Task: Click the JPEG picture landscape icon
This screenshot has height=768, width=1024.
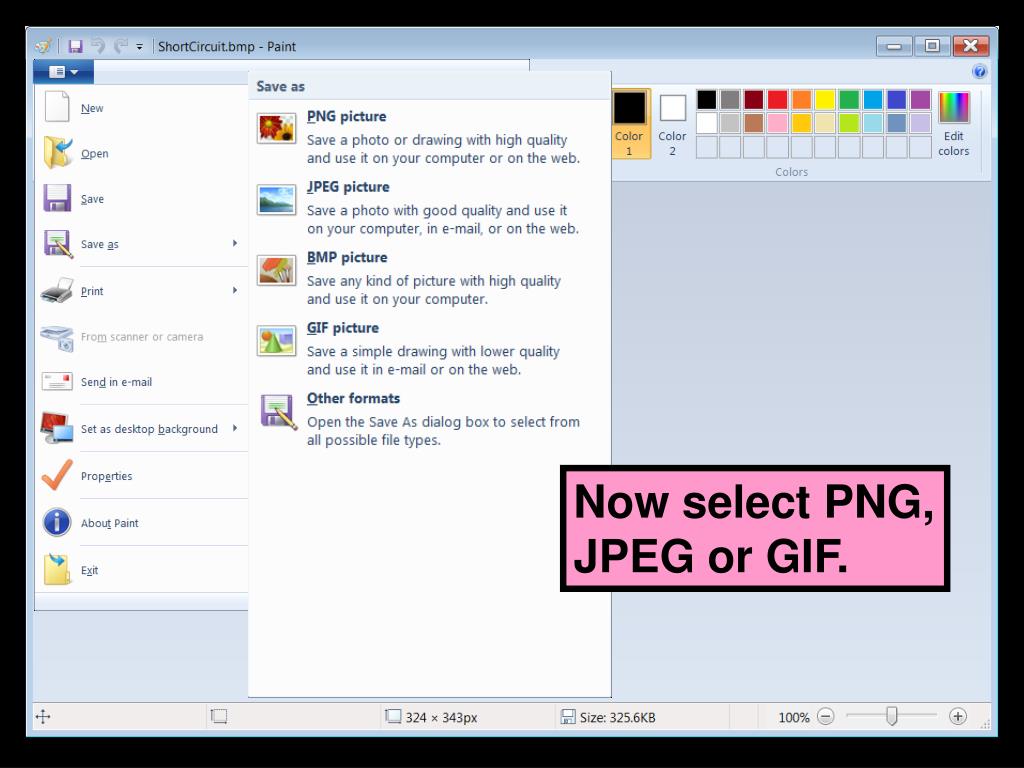Action: click(x=277, y=200)
